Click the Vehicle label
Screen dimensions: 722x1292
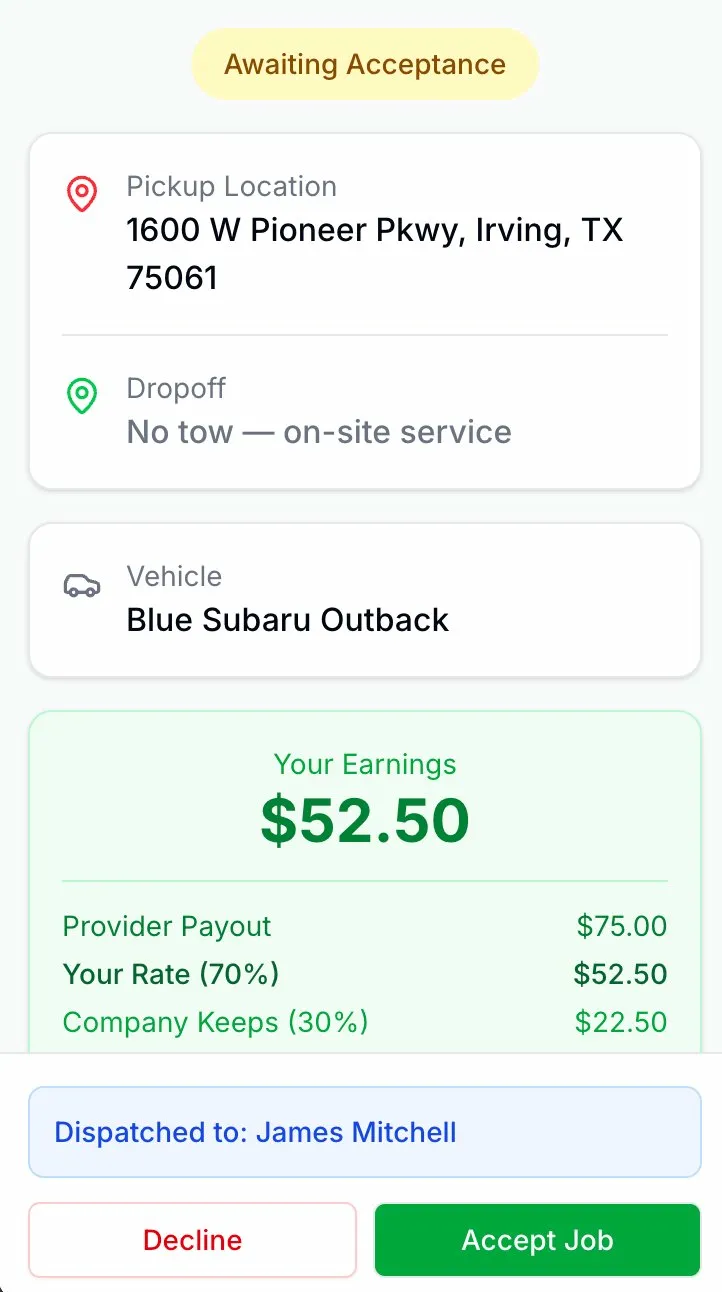click(174, 576)
